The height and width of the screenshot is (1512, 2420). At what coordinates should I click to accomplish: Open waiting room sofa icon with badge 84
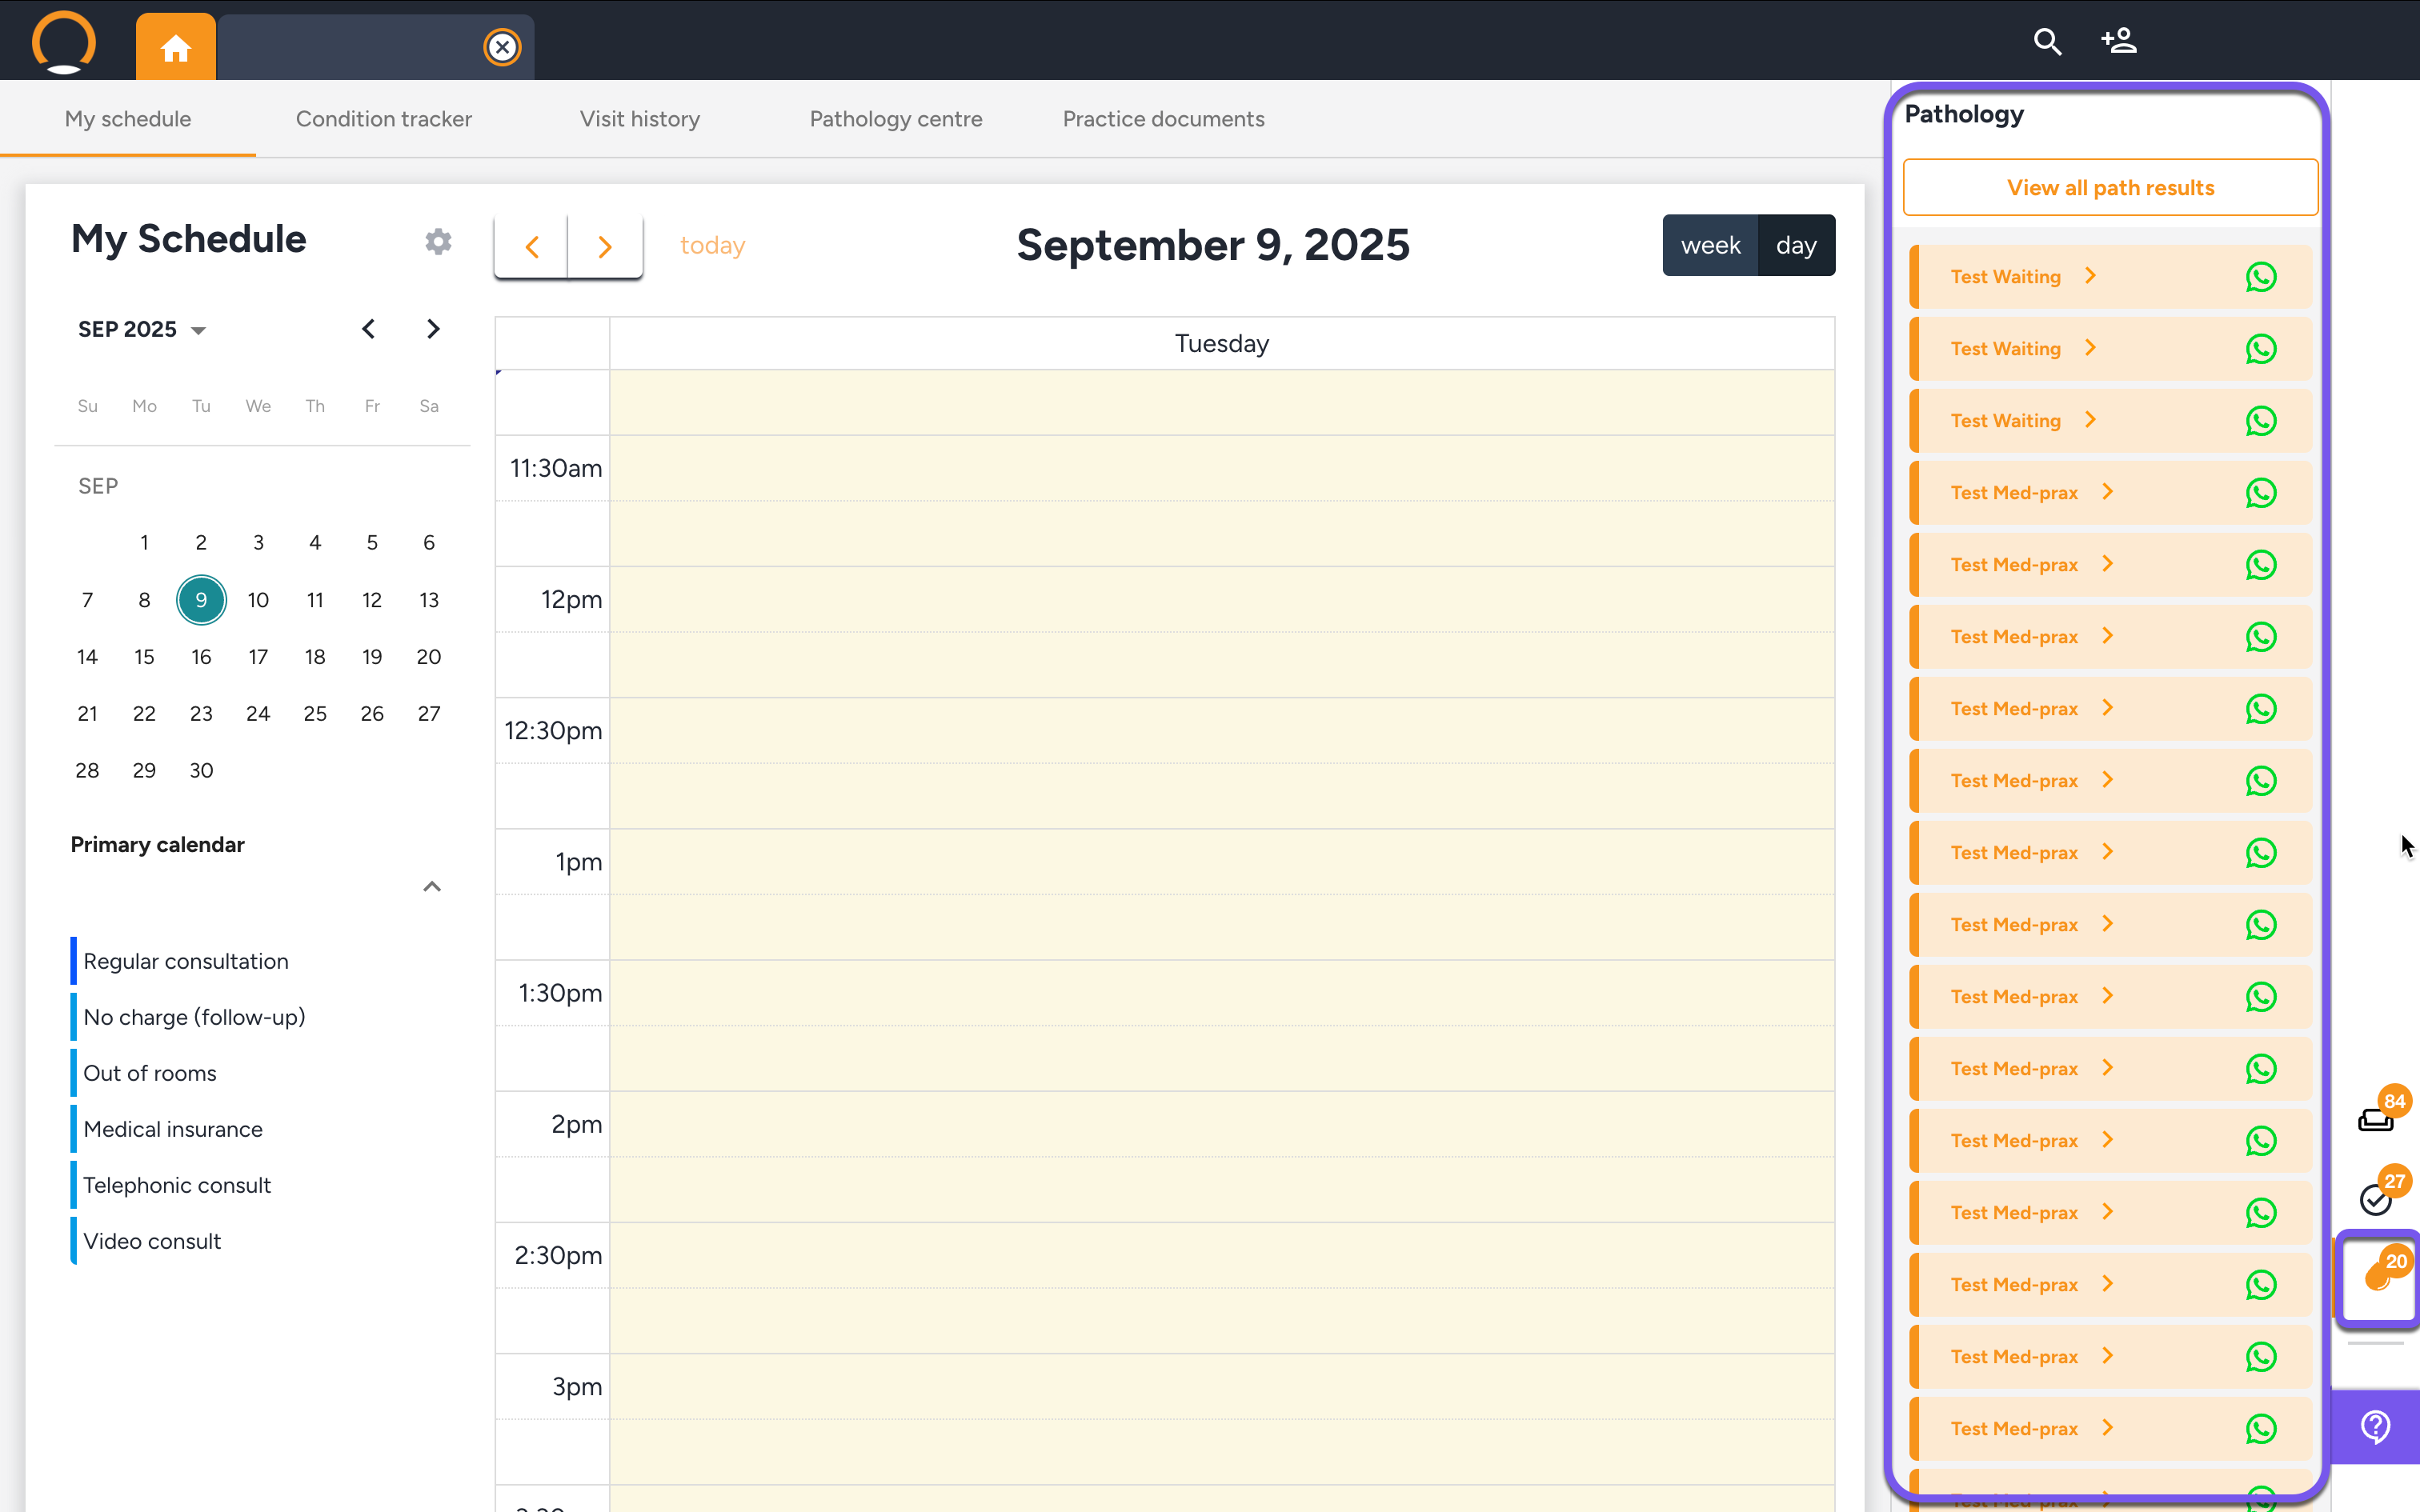point(2377,1118)
